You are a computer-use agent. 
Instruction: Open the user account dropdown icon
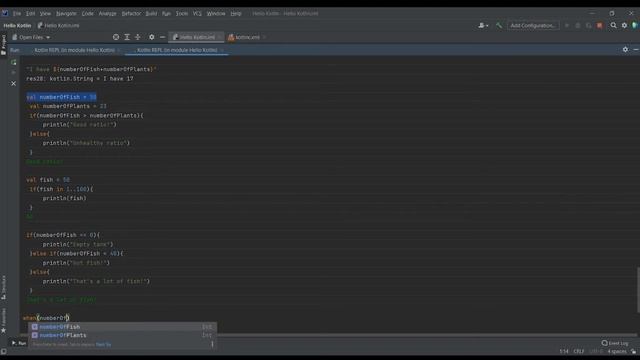click(x=483, y=25)
